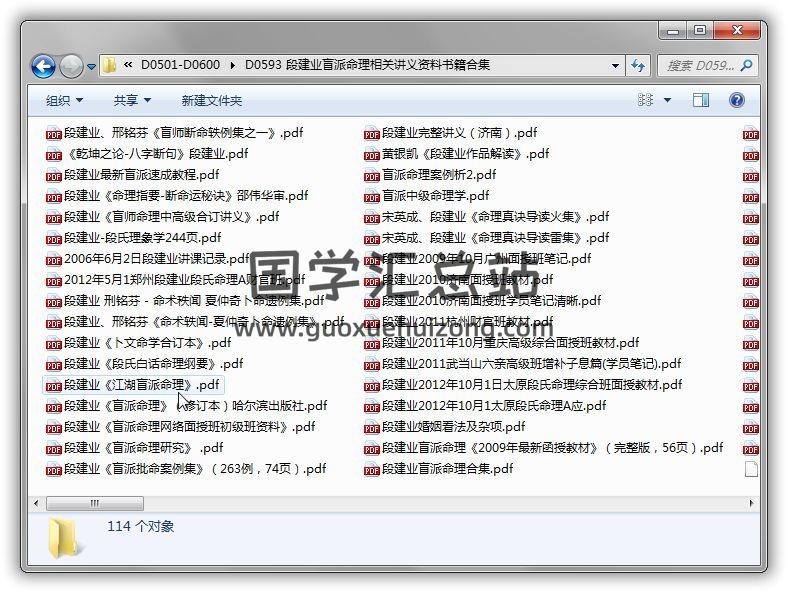Select file 段建业、邢铭芬《命术轶闻-夏仲奇卜命遗例集》.pdf
The image size is (788, 593).
click(x=194, y=322)
